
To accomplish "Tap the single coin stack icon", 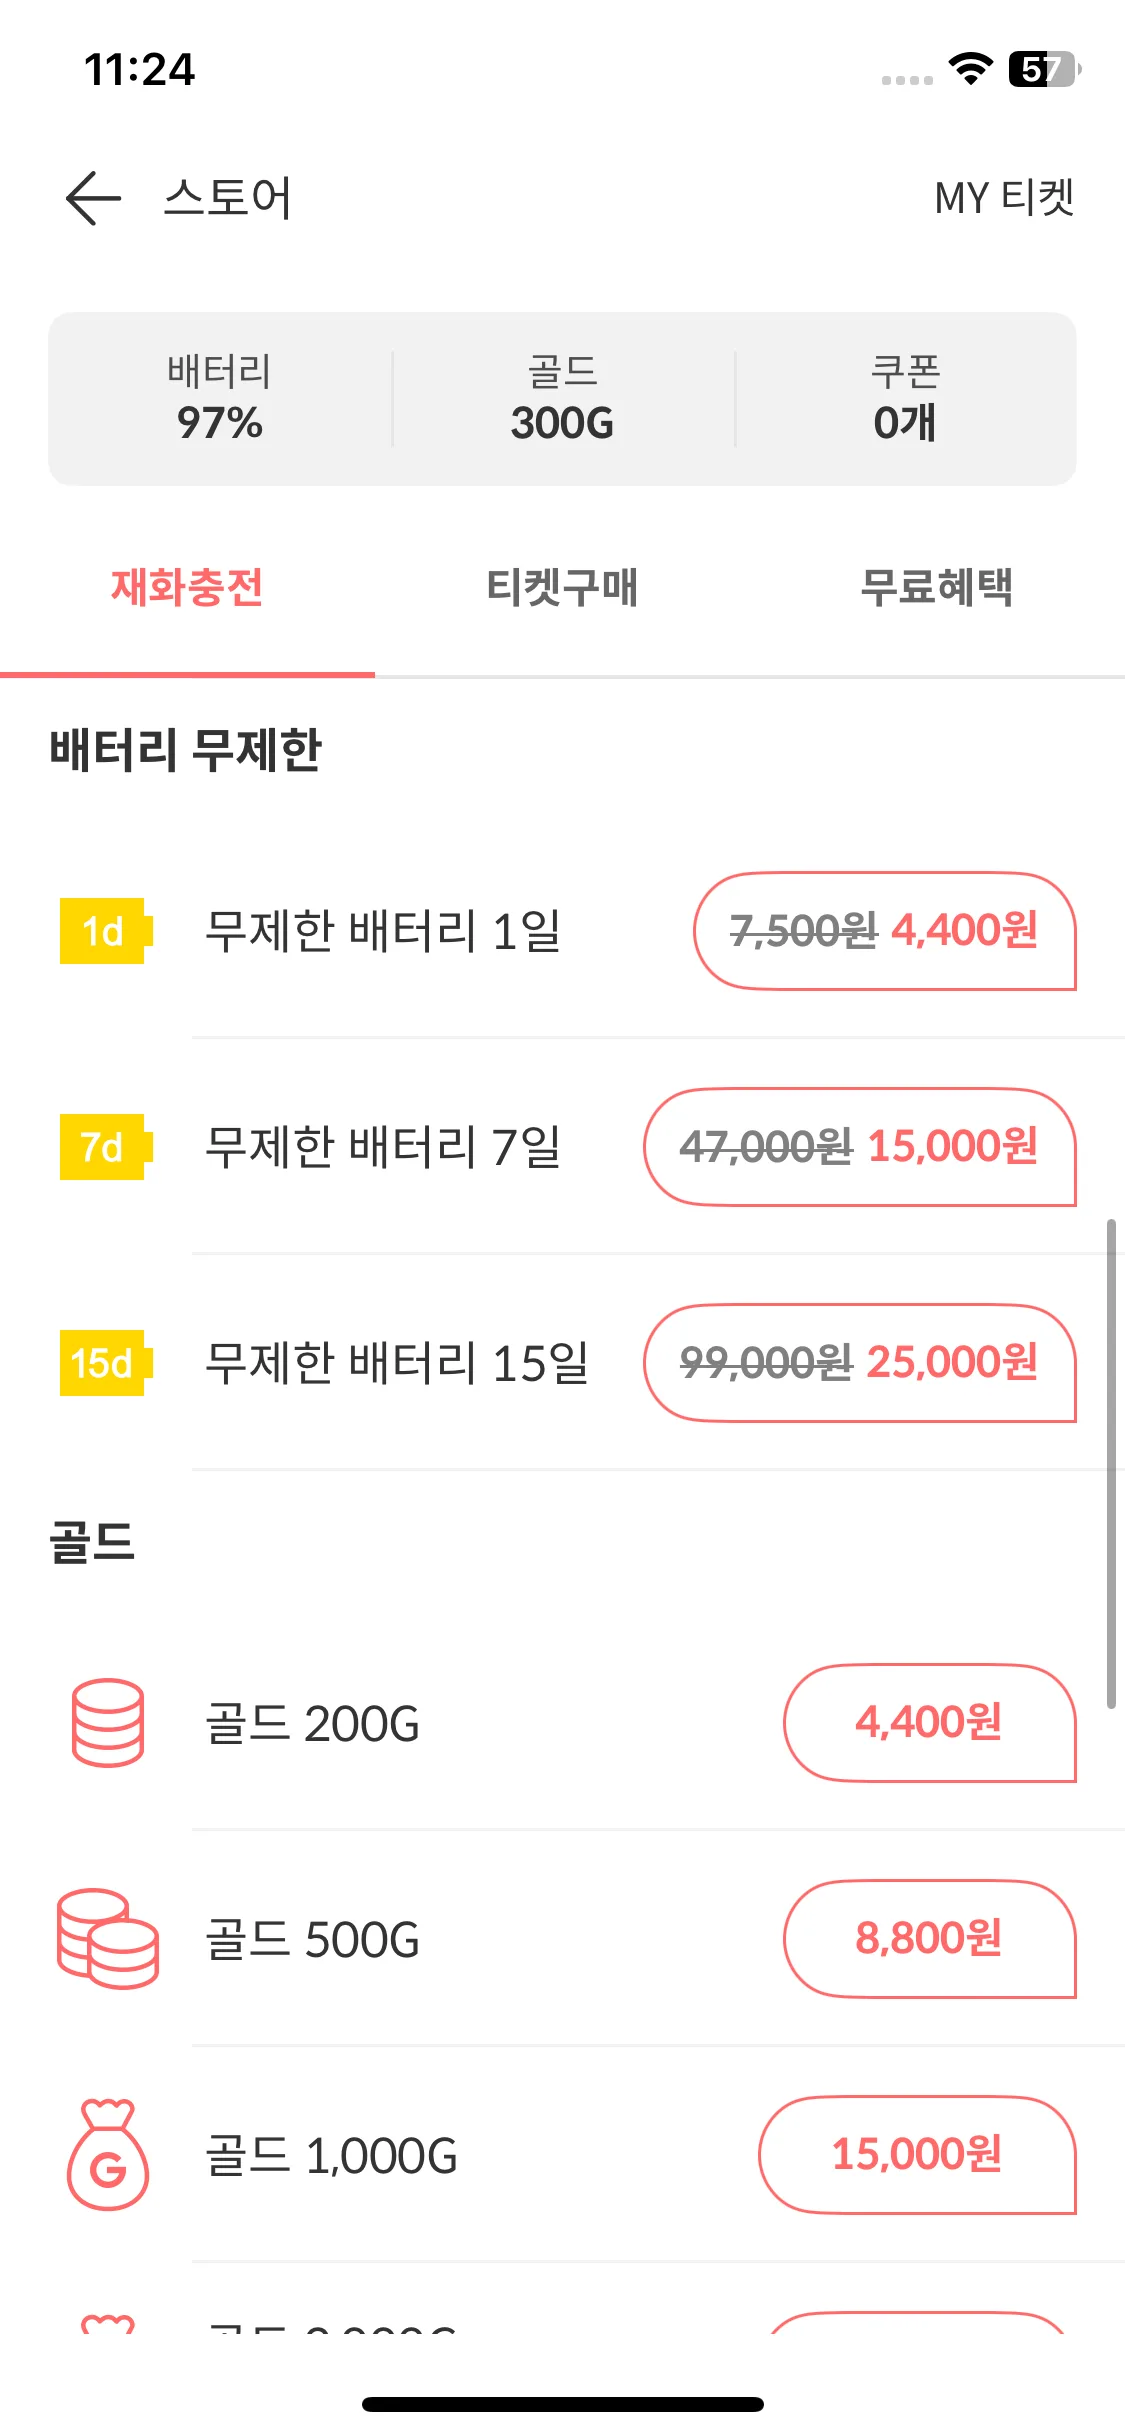I will tap(108, 1723).
